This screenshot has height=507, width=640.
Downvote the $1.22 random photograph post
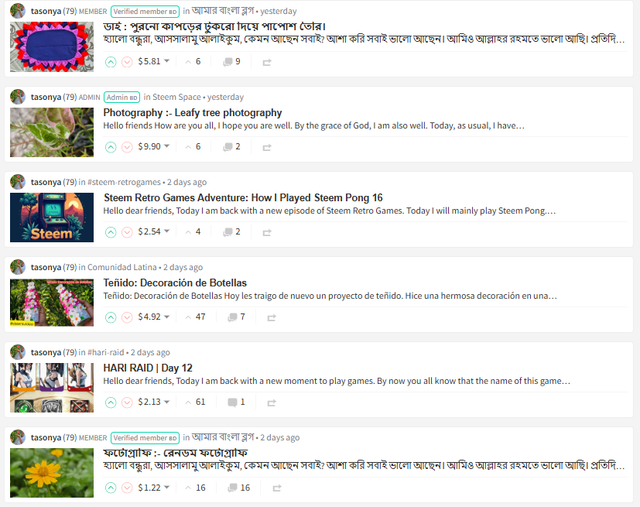pyautogui.click(x=127, y=488)
